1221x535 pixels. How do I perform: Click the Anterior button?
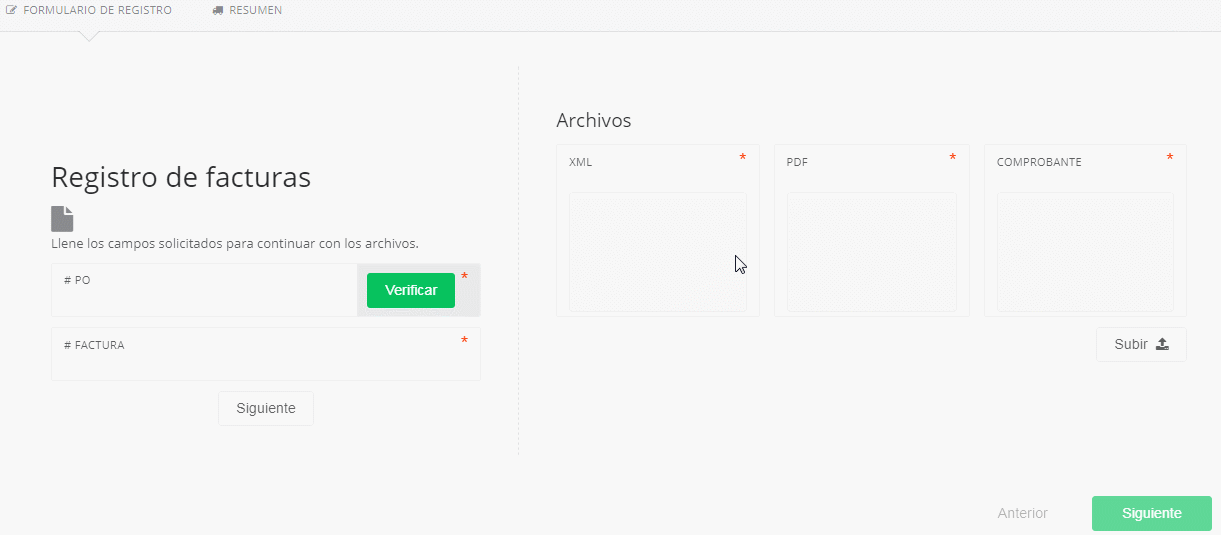coord(1022,513)
